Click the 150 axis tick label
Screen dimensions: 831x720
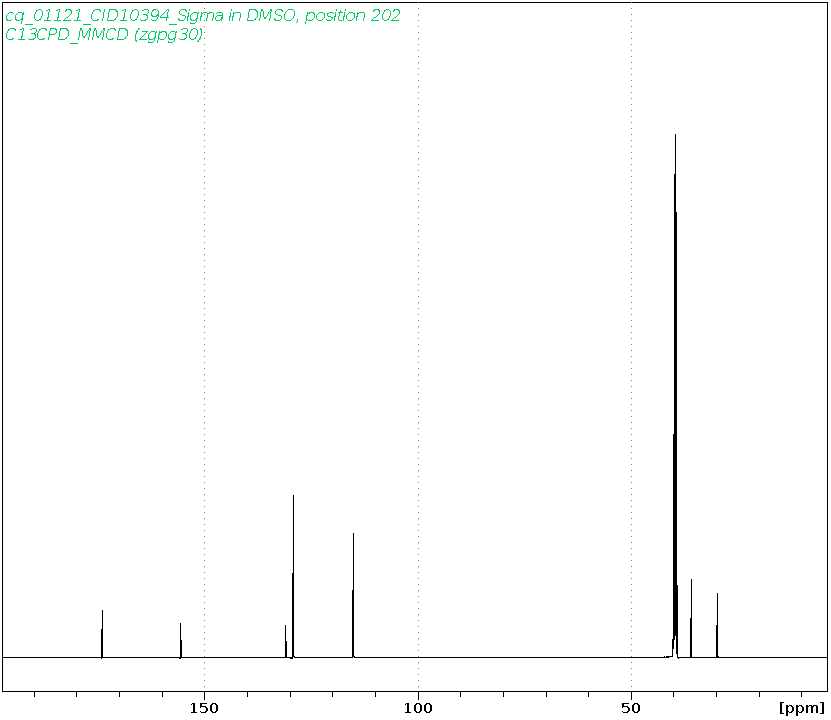click(204, 708)
